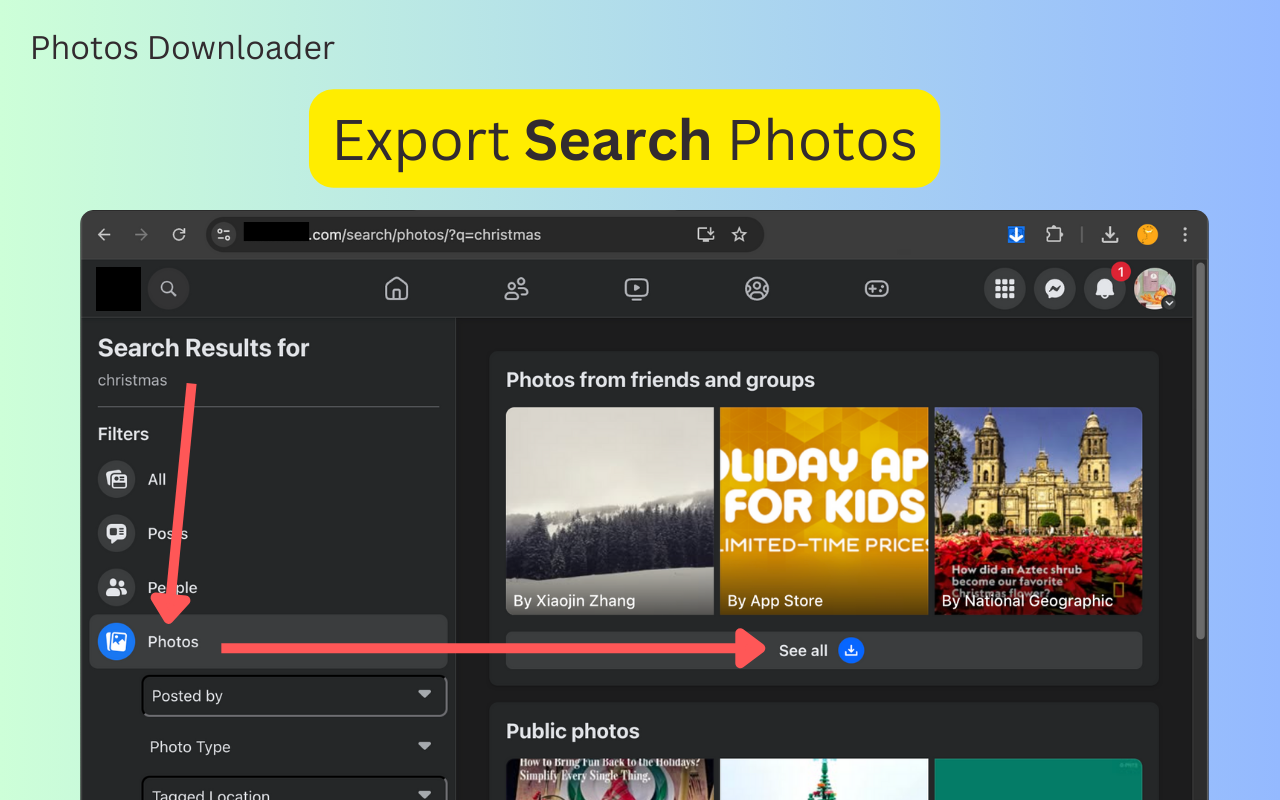This screenshot has height=800, width=1280.
Task: Open the notifications bell
Action: (1104, 289)
